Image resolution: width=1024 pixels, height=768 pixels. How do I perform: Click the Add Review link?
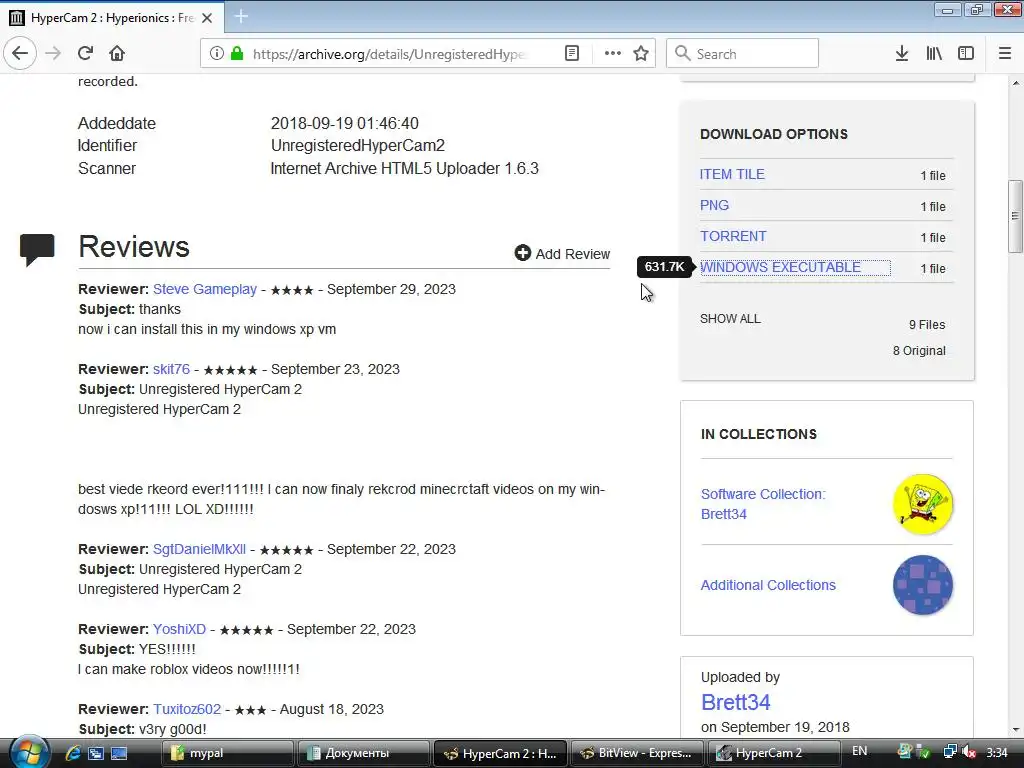coord(573,253)
